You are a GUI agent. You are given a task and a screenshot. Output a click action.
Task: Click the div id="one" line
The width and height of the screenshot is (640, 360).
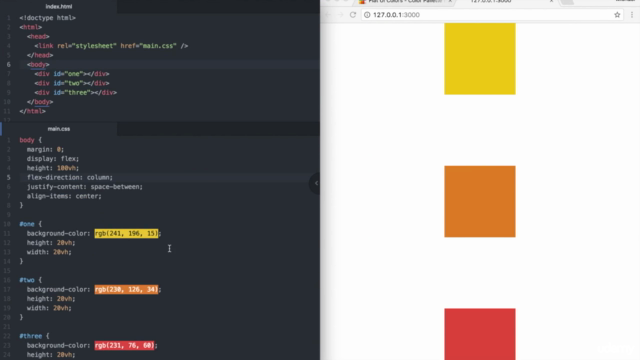(72, 74)
